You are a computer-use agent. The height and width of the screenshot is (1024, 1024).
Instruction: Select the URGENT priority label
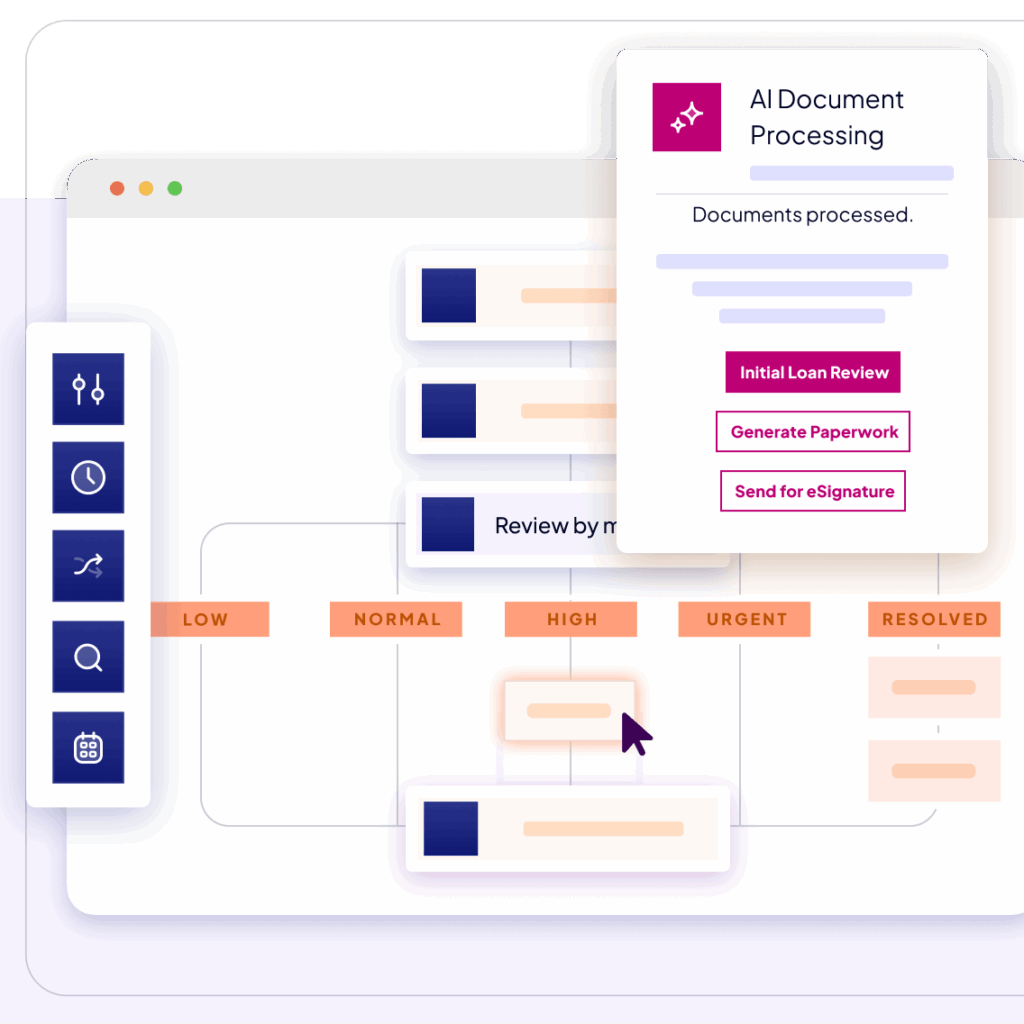point(744,619)
